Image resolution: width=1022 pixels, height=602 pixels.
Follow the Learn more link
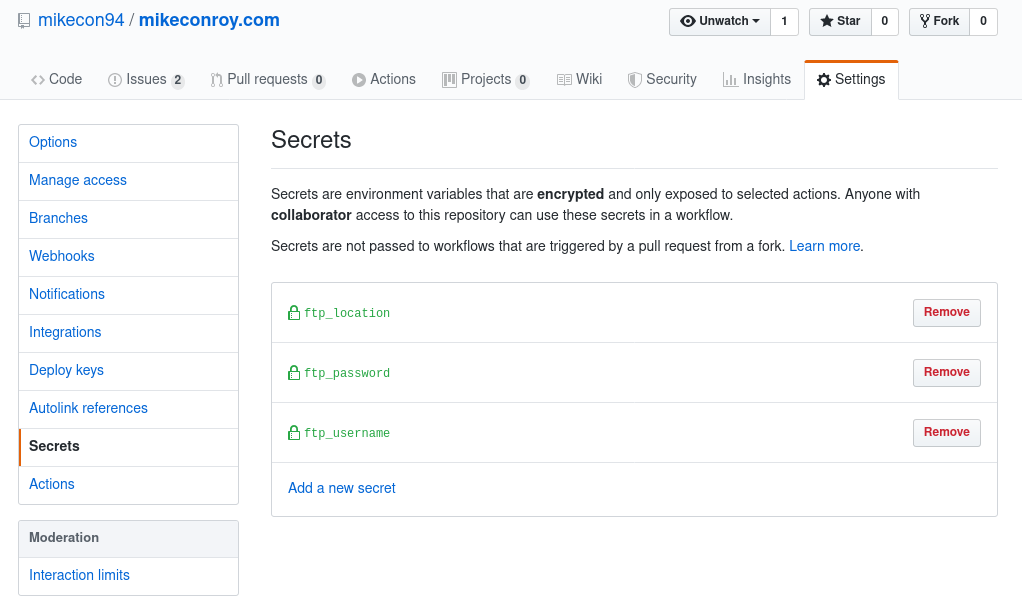pyautogui.click(x=825, y=246)
